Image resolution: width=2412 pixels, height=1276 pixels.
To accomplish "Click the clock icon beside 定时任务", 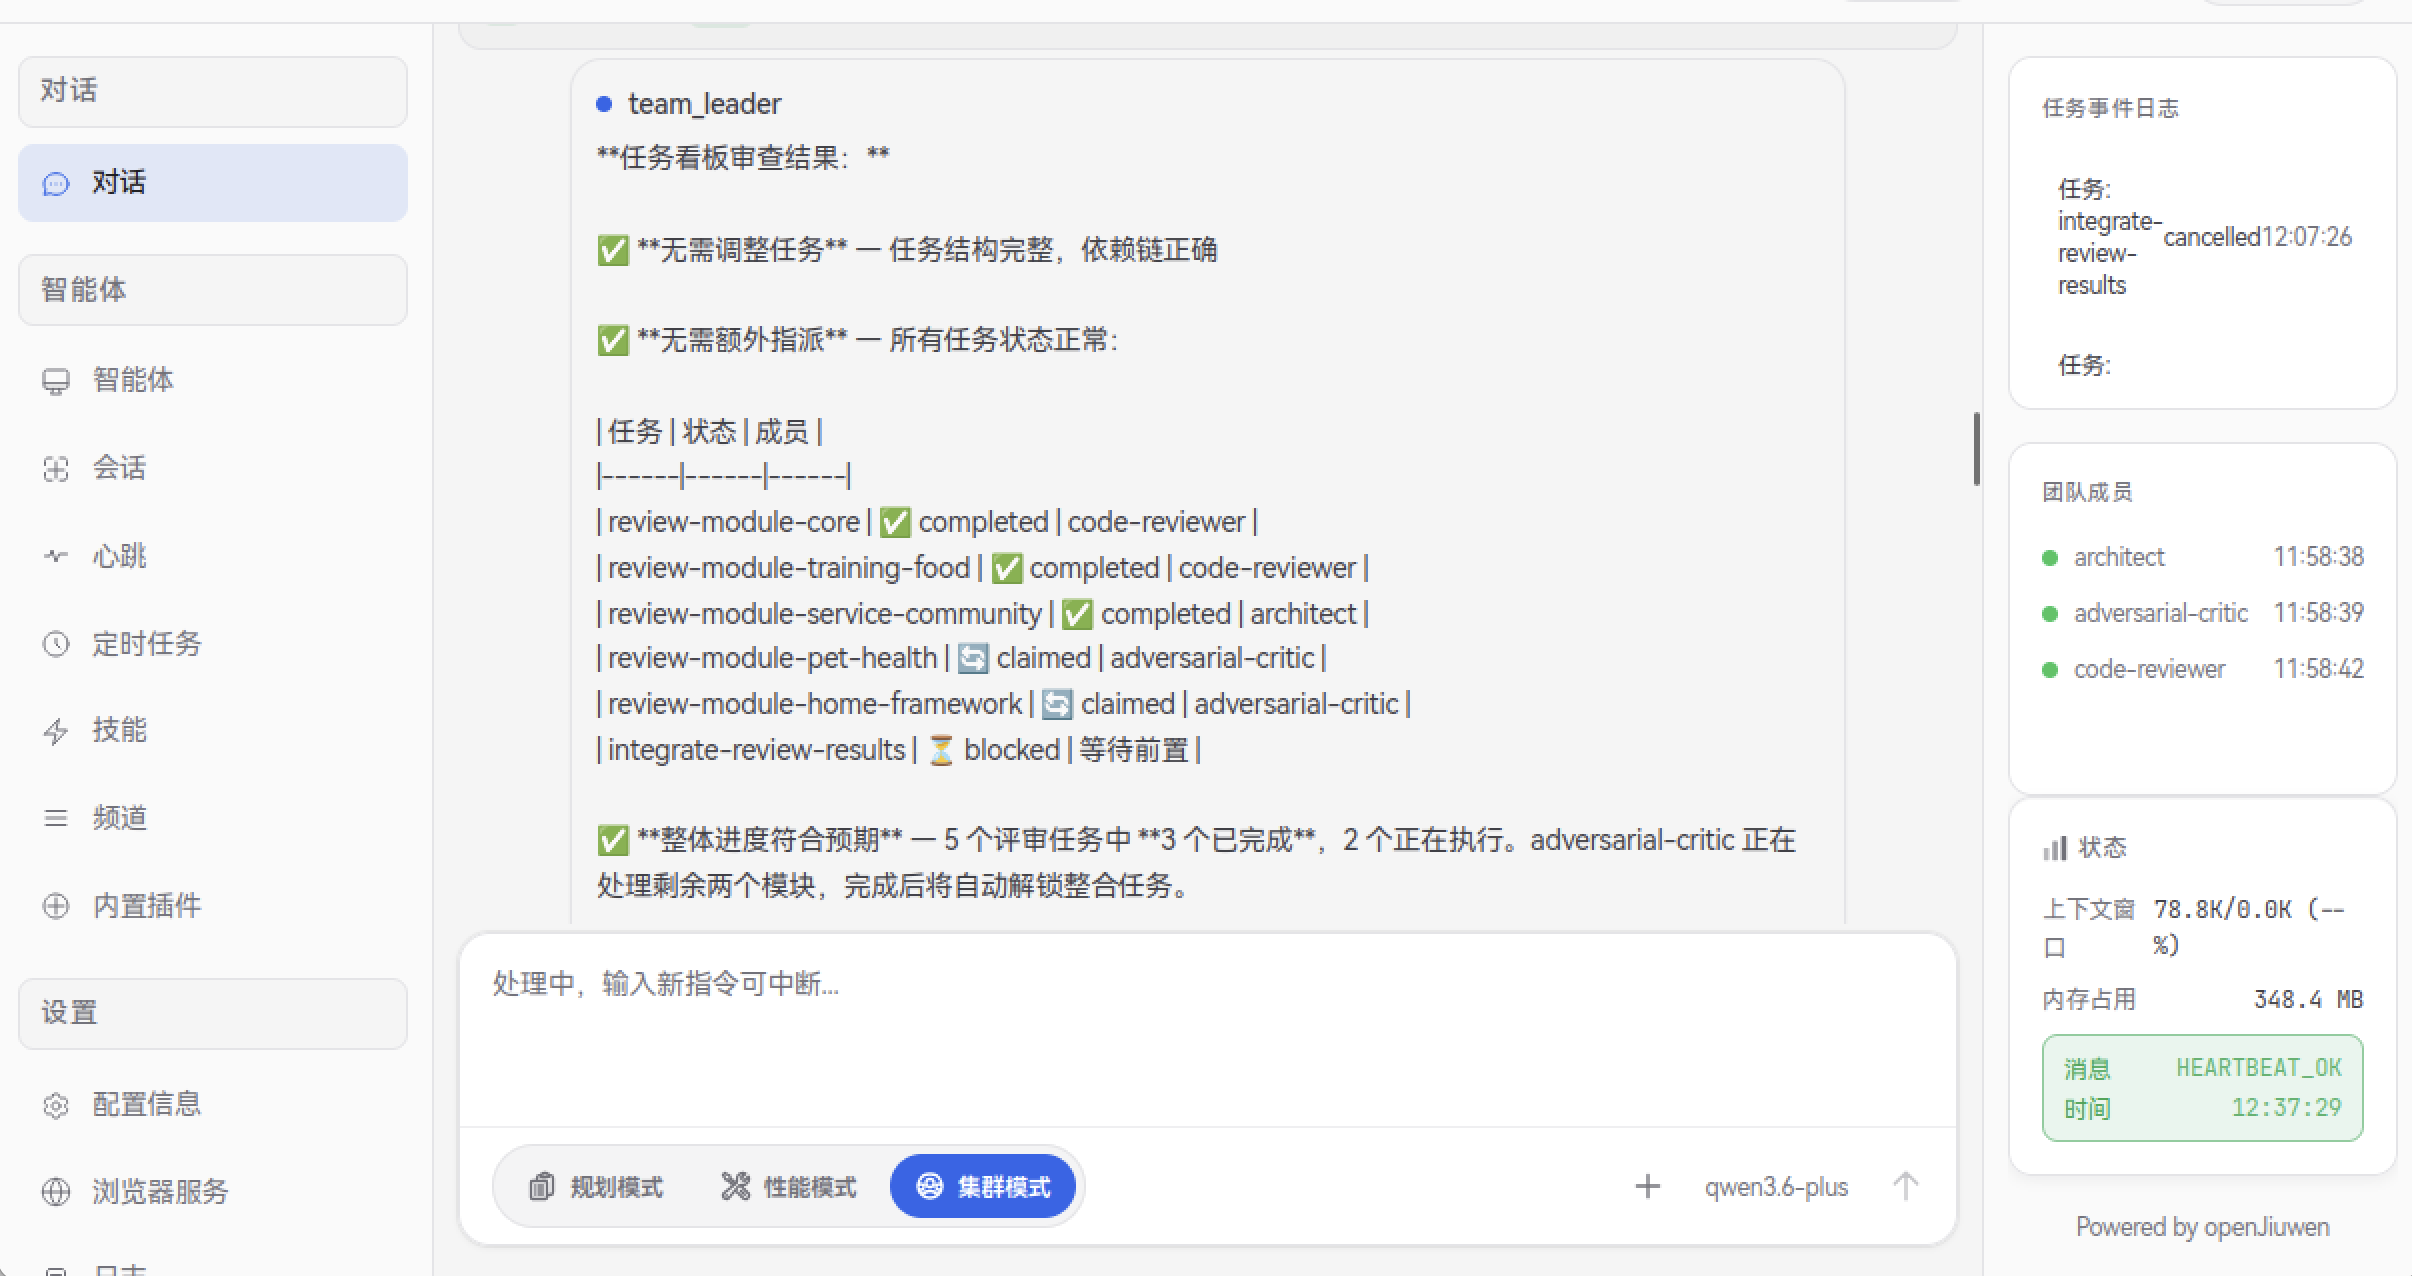I will (x=56, y=644).
